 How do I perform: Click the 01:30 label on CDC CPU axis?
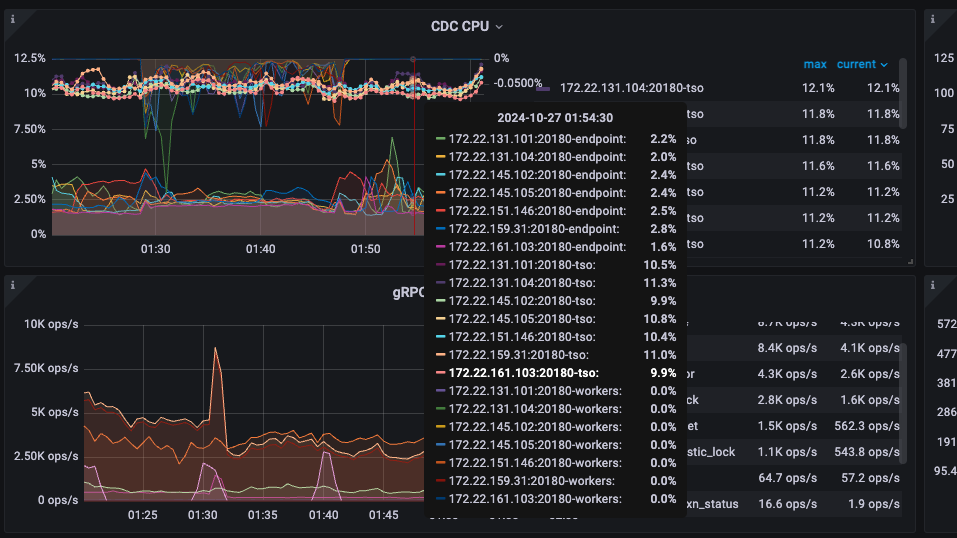coord(155,249)
